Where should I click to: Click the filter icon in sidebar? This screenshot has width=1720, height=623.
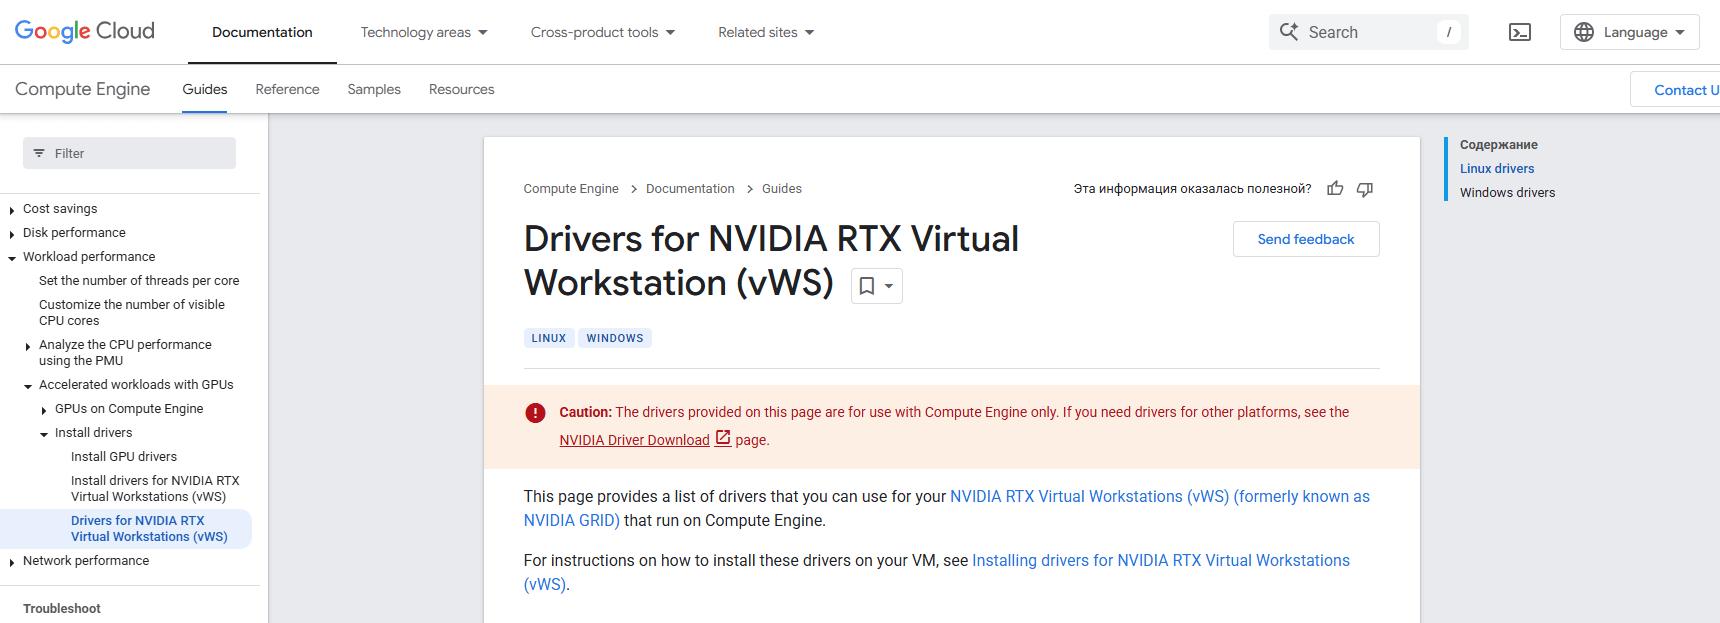[x=39, y=153]
